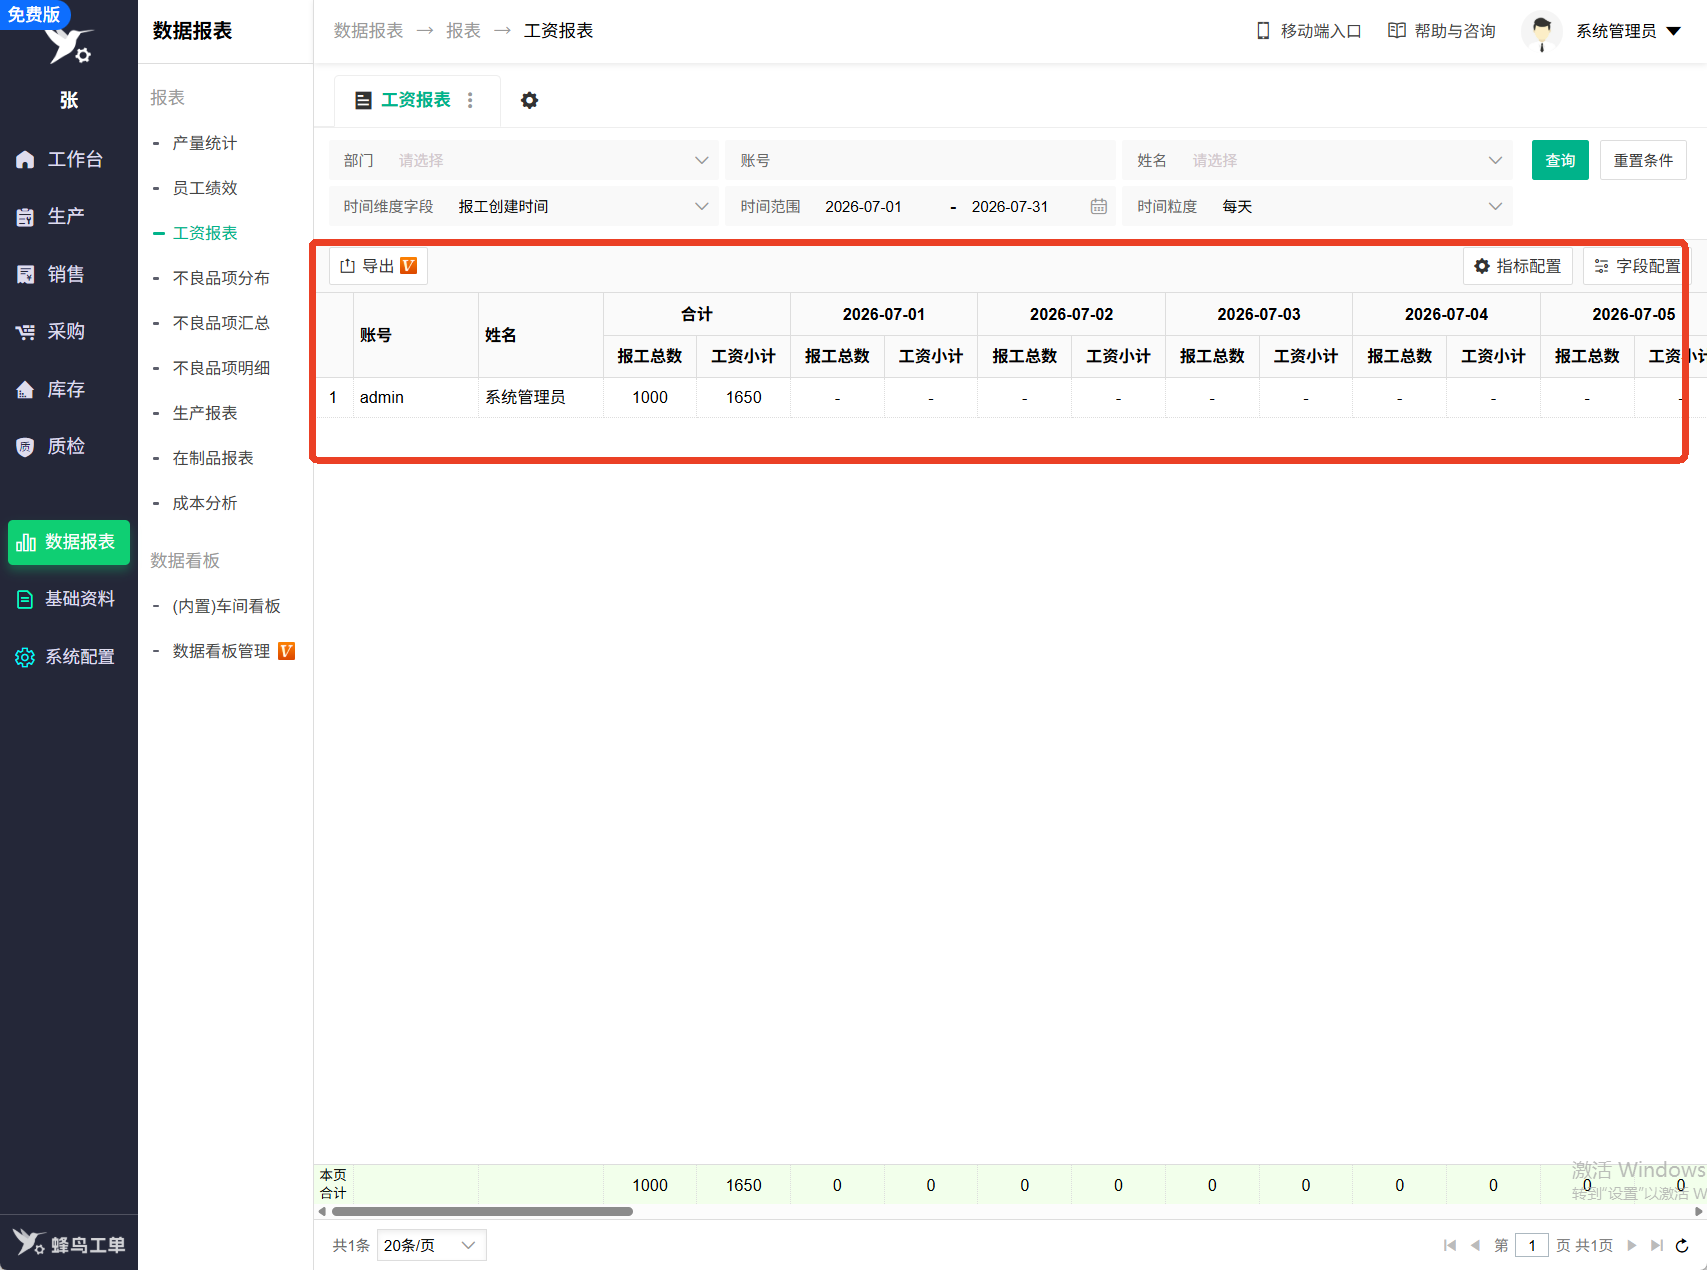Click the hummingbird logo at top left
This screenshot has width=1707, height=1270.
point(69,44)
